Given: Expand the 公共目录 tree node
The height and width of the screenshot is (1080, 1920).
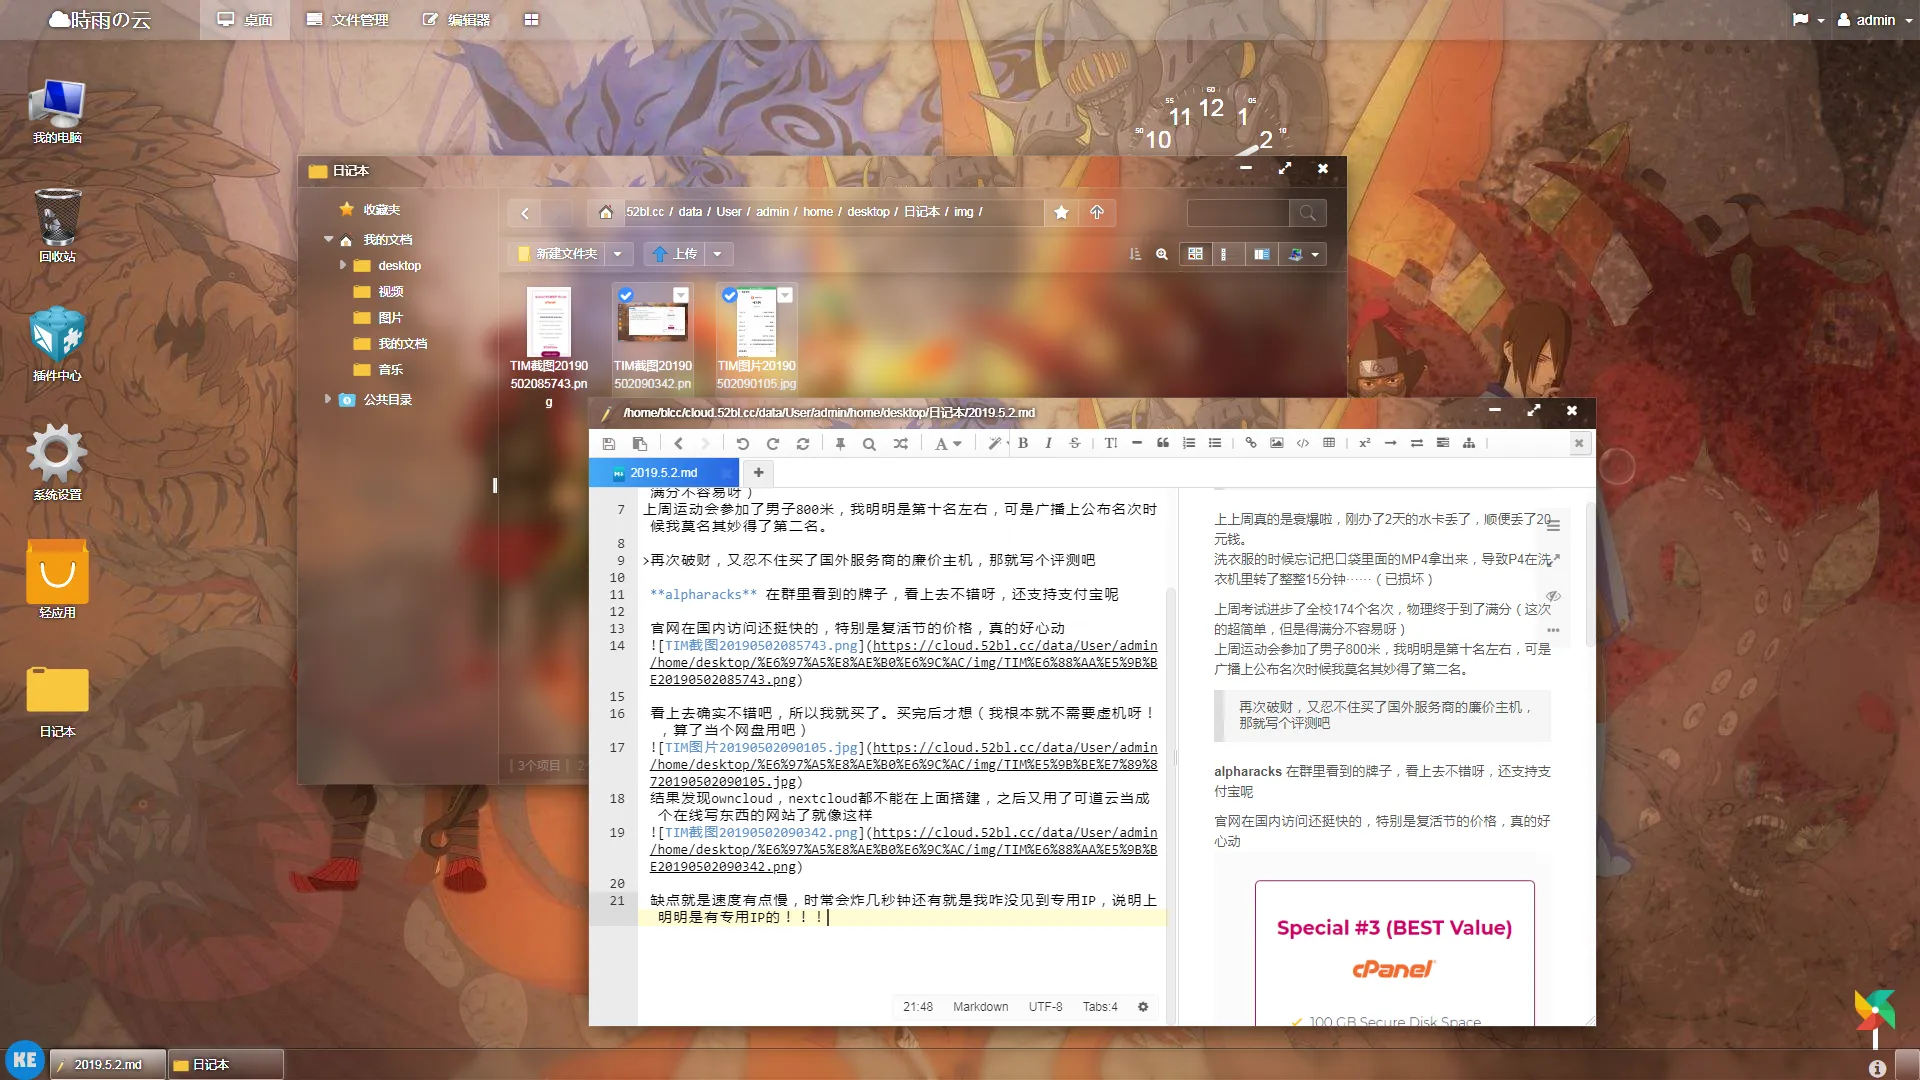Looking at the screenshot, I should 327,399.
